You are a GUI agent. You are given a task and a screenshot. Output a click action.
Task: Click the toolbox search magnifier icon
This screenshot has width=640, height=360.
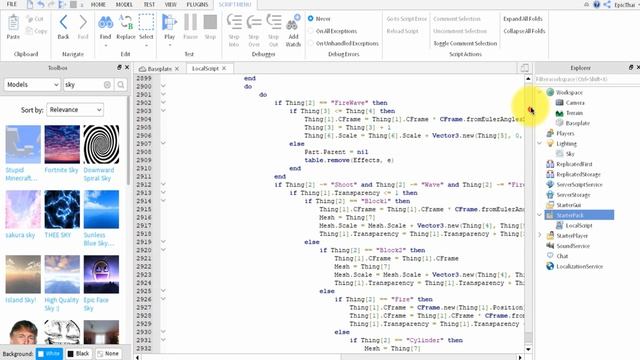(121, 85)
